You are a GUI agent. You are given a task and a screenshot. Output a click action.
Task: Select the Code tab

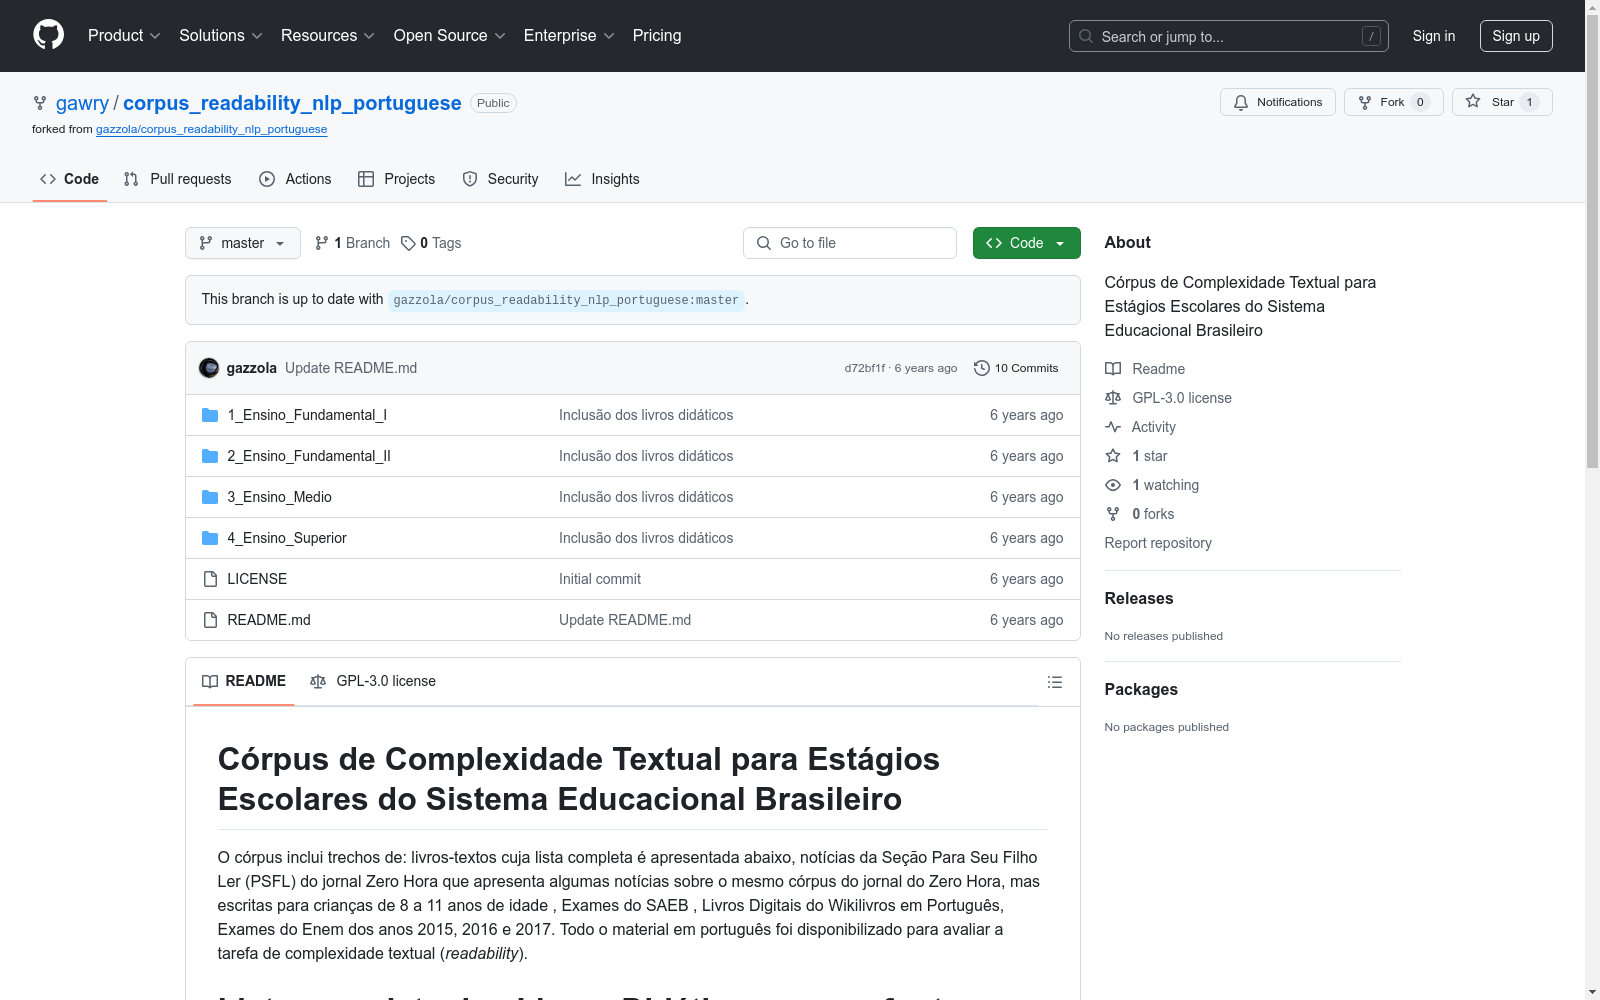coord(70,179)
